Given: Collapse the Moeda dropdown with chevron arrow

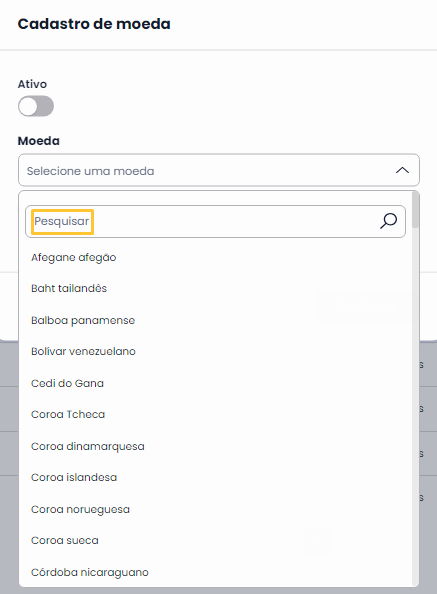Looking at the screenshot, I should (402, 170).
